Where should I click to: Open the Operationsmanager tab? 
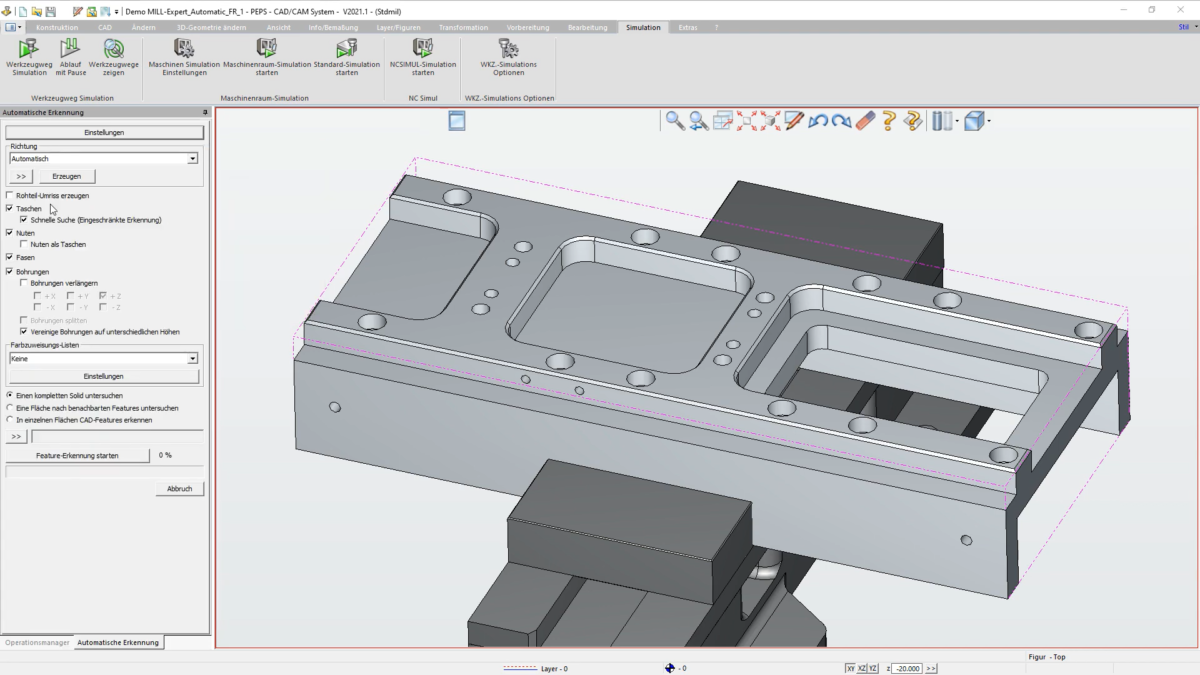(x=37, y=642)
